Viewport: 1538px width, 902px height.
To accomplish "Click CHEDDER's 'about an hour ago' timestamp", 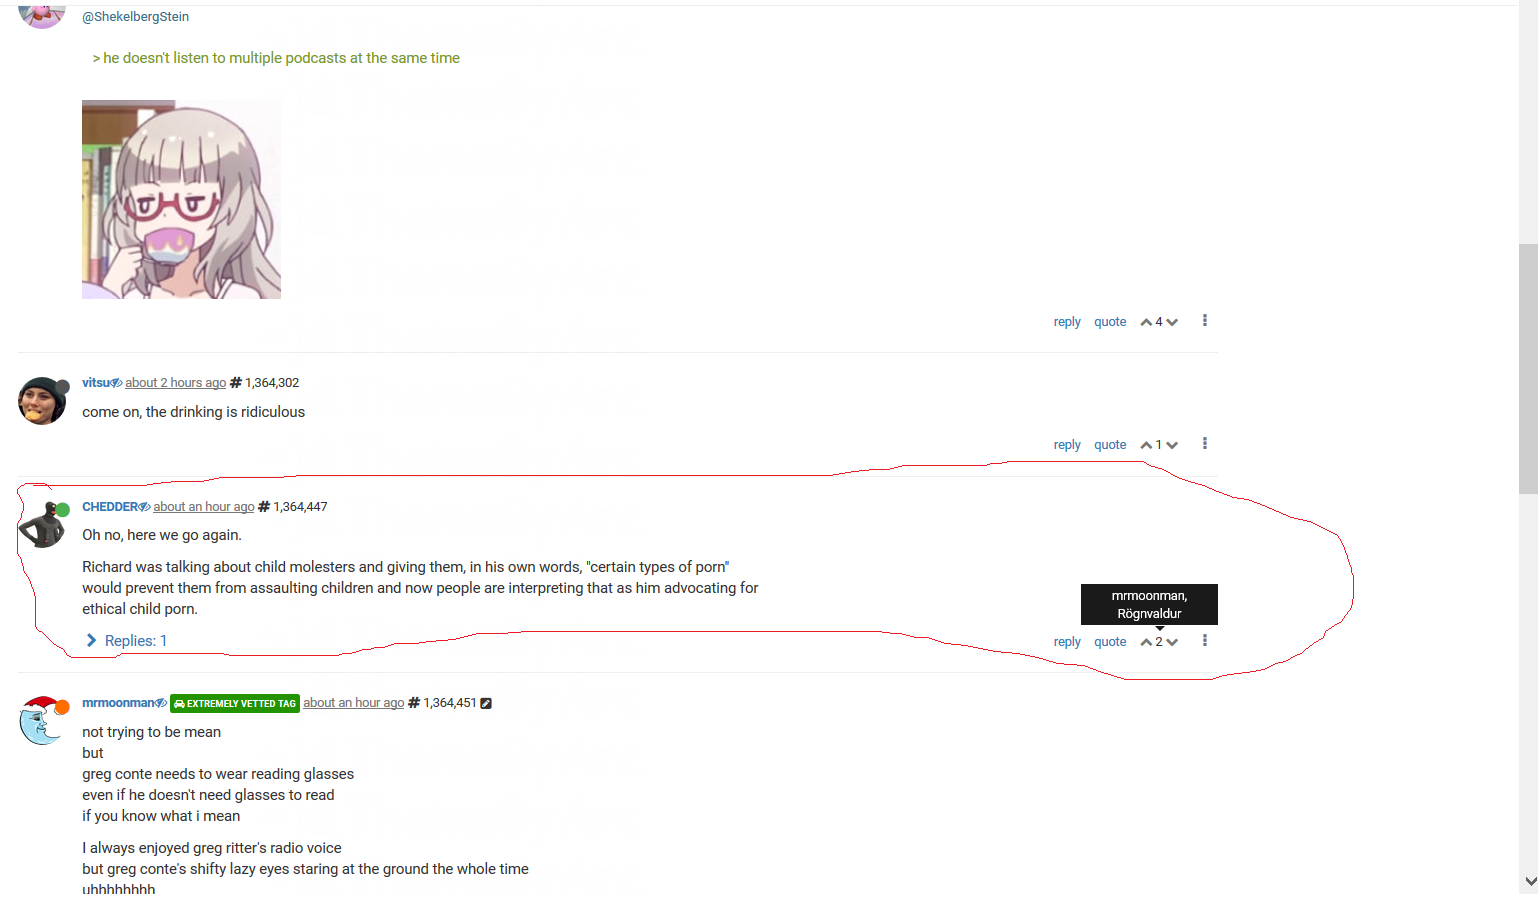I will coord(204,507).
